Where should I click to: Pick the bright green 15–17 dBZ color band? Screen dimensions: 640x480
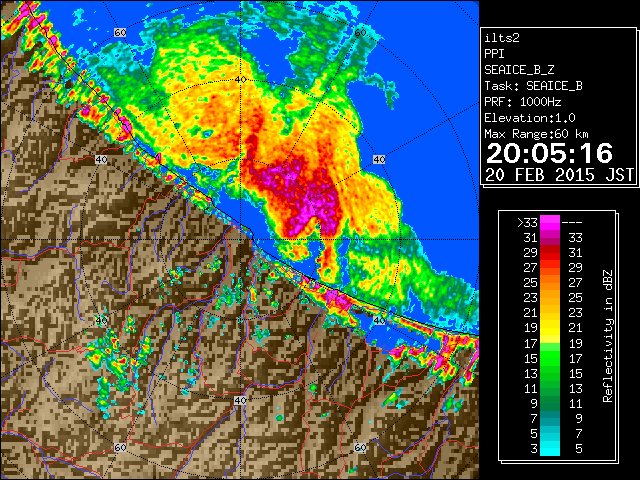tap(550, 358)
